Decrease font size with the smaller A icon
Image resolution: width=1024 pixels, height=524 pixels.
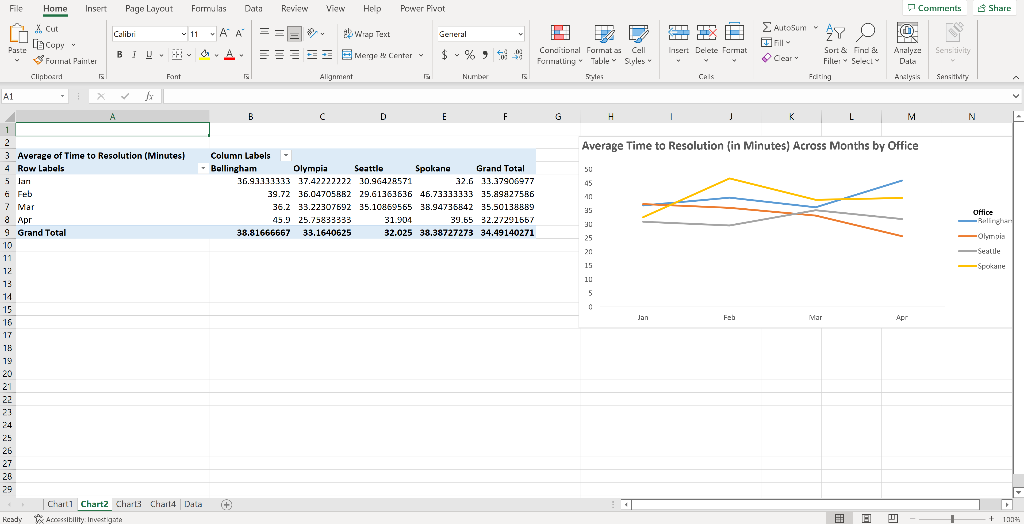point(240,33)
